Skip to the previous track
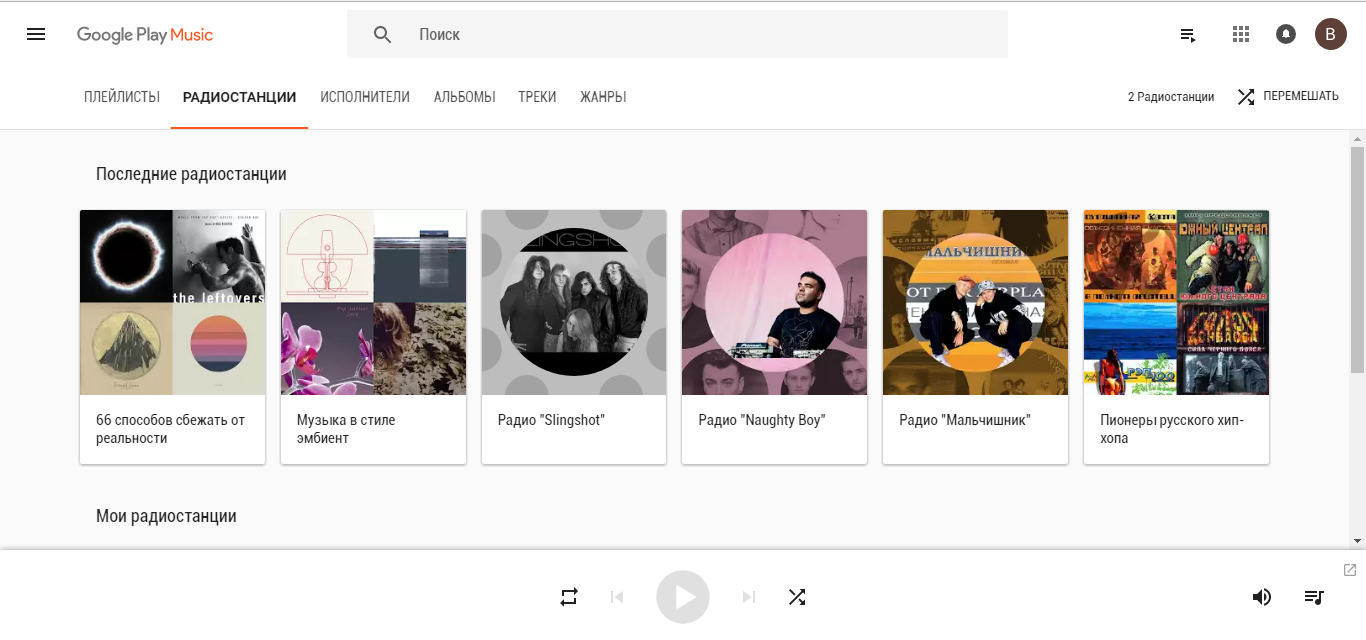This screenshot has width=1366, height=640. [617, 597]
